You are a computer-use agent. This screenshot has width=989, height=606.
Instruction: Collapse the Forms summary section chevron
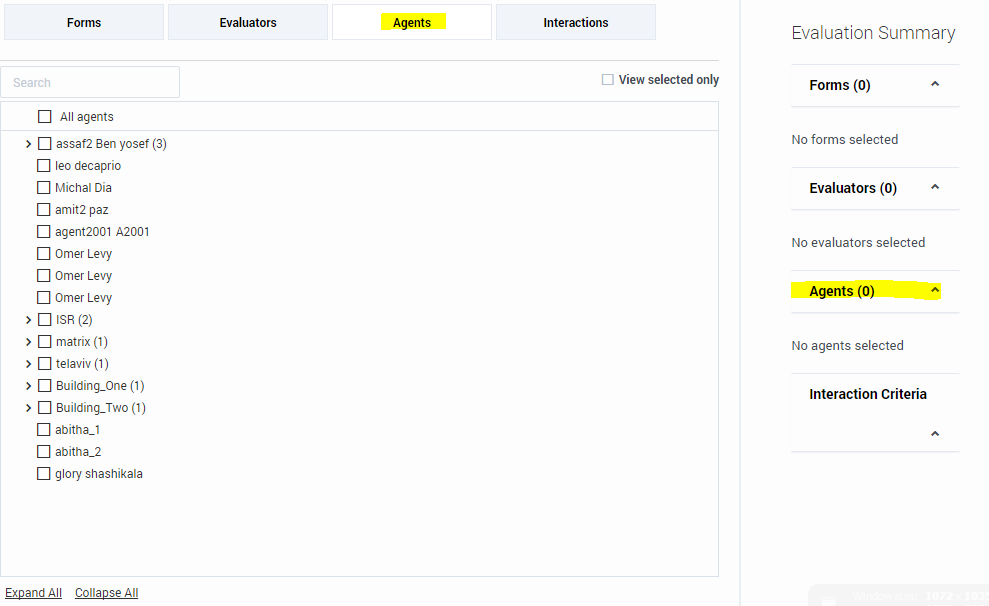[x=935, y=85]
